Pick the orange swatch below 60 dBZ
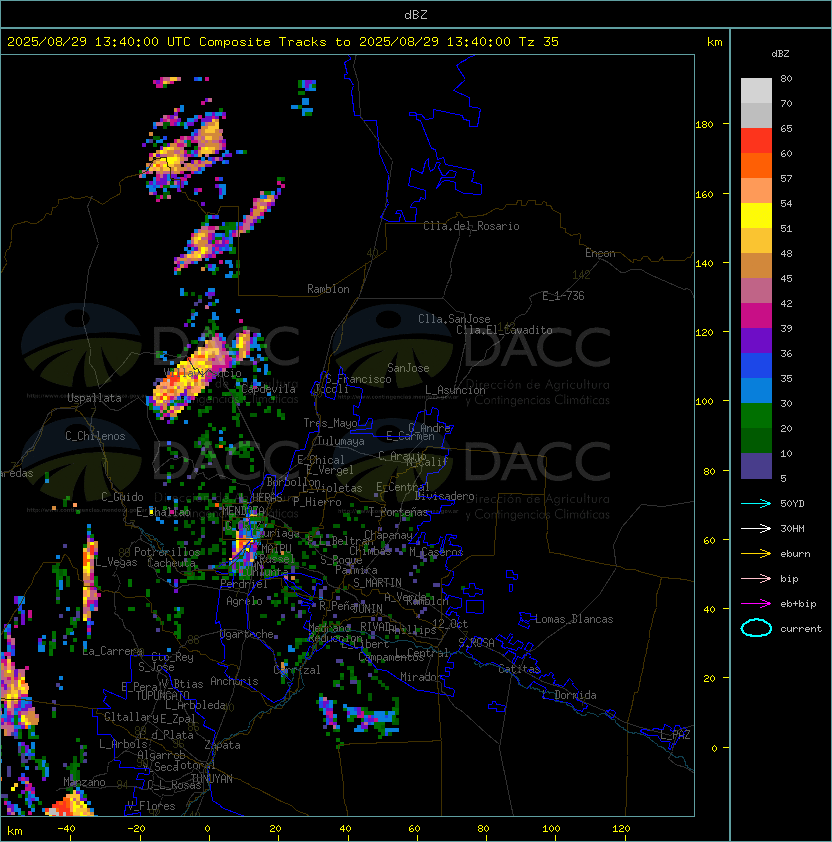The width and height of the screenshot is (832, 842). 756,165
